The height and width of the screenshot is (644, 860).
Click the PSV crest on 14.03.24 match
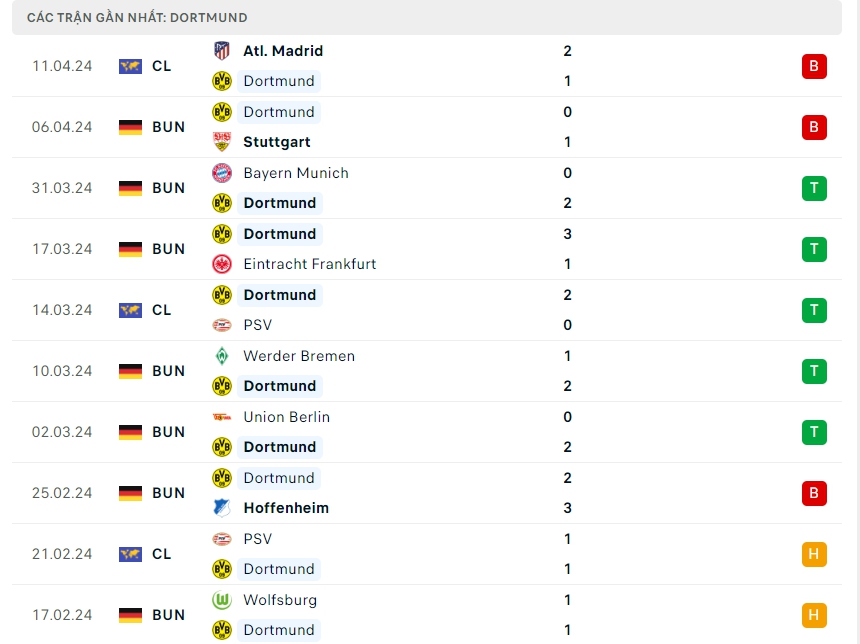pyautogui.click(x=222, y=325)
